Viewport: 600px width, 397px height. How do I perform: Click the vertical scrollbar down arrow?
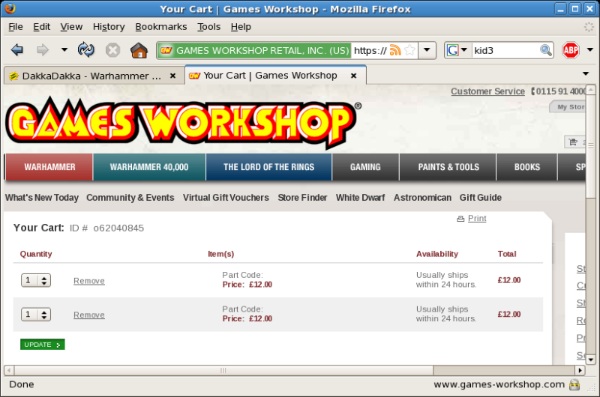[x=591, y=359]
